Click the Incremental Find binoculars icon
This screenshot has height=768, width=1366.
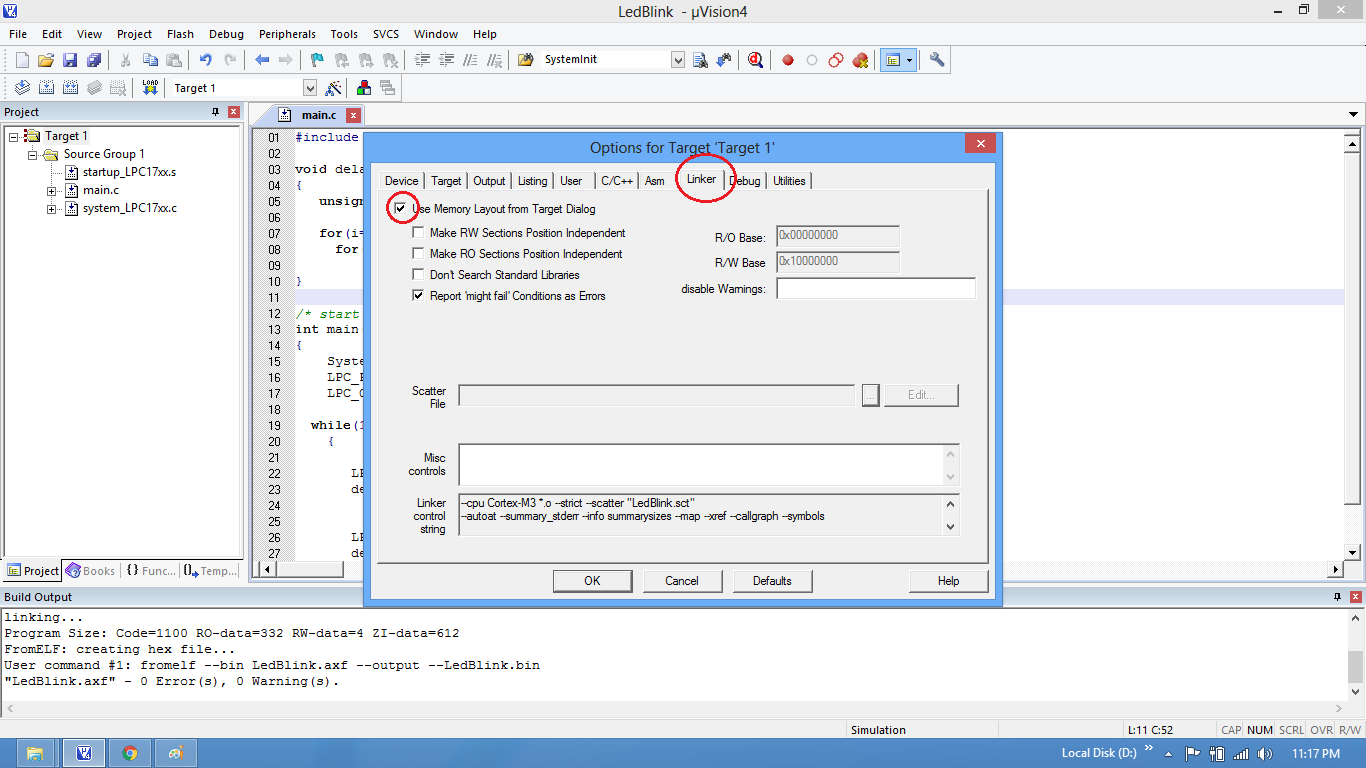pos(724,60)
